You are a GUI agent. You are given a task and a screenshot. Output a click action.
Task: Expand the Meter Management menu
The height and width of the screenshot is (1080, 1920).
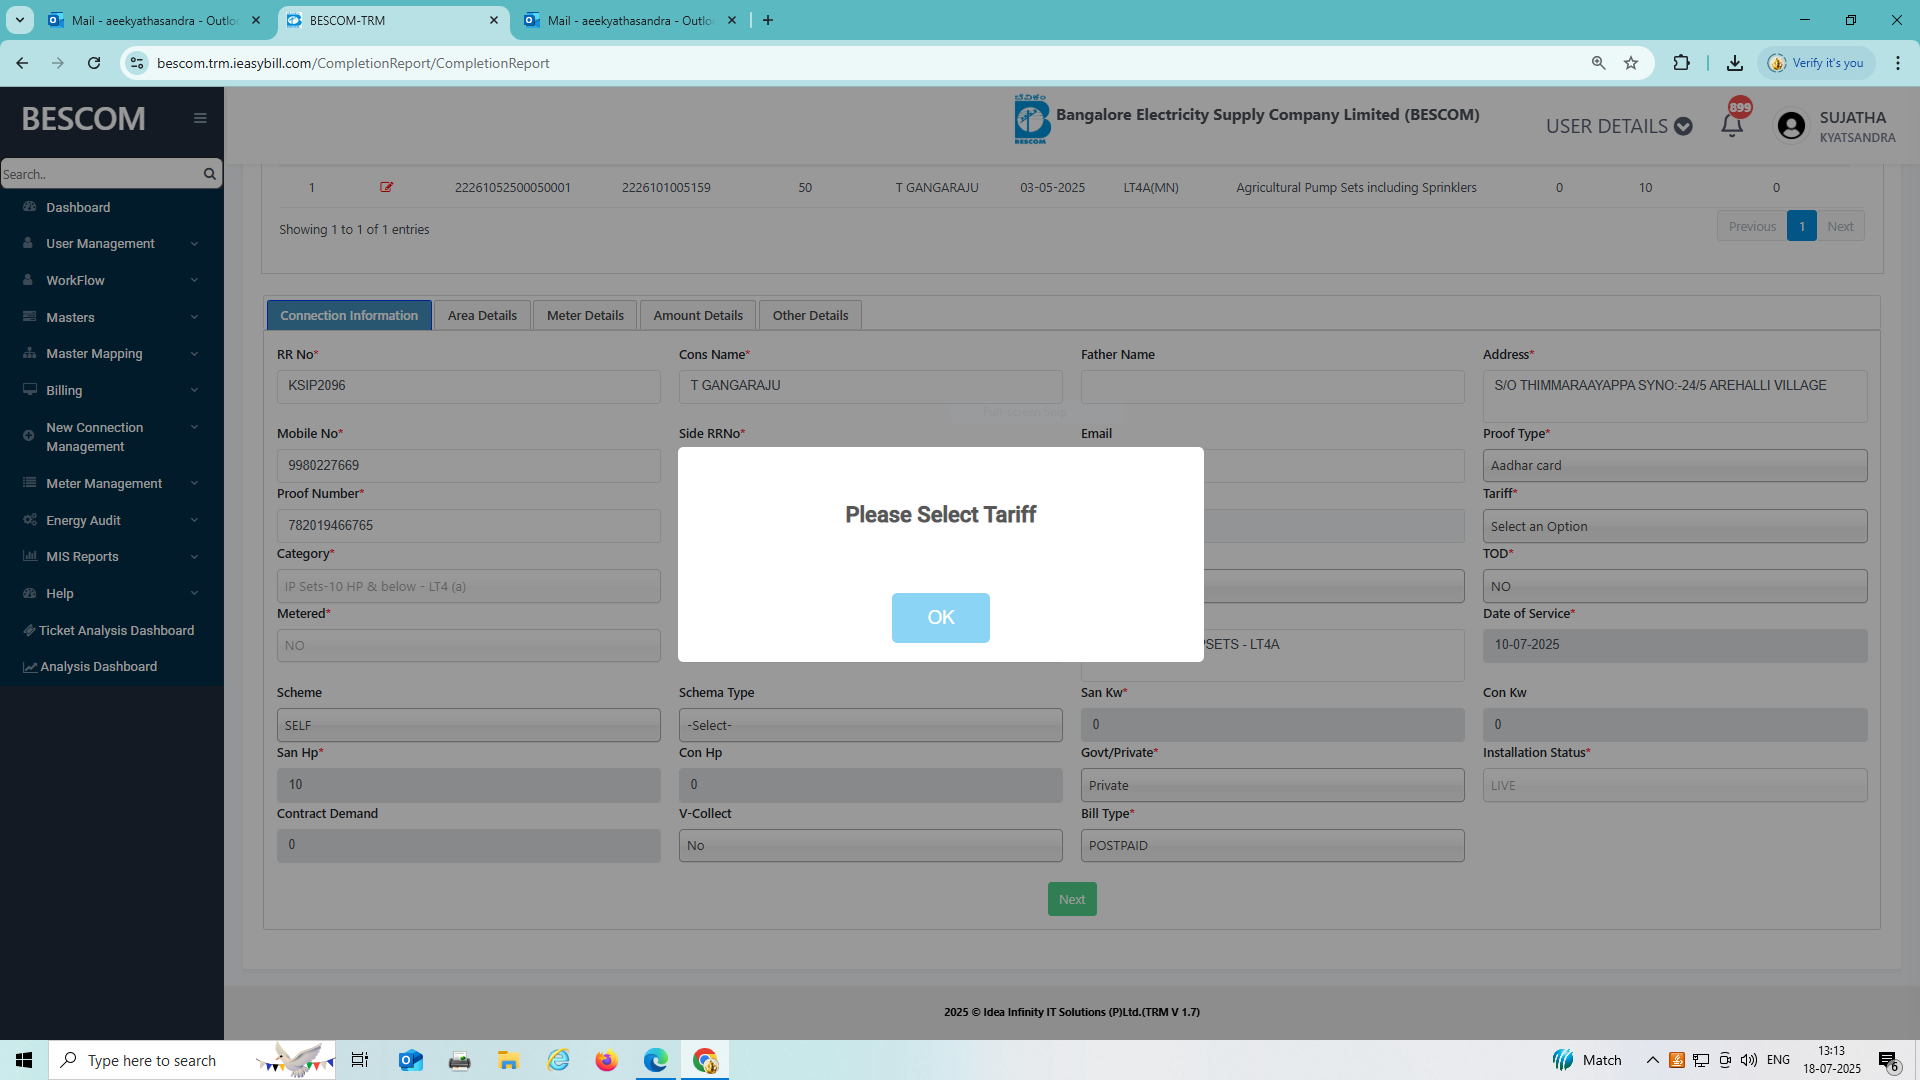pos(111,483)
